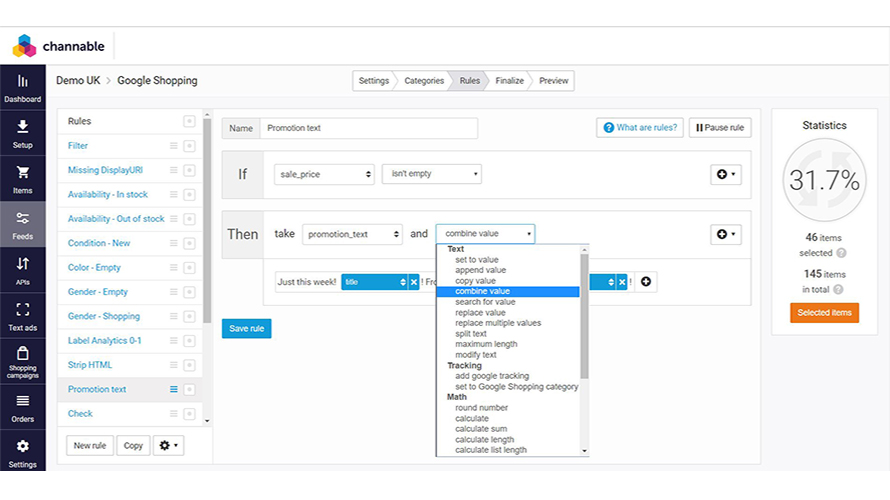Viewport: 890px width, 500px height.
Task: Open Shopping campaigns from the sidebar
Action: click(22, 360)
